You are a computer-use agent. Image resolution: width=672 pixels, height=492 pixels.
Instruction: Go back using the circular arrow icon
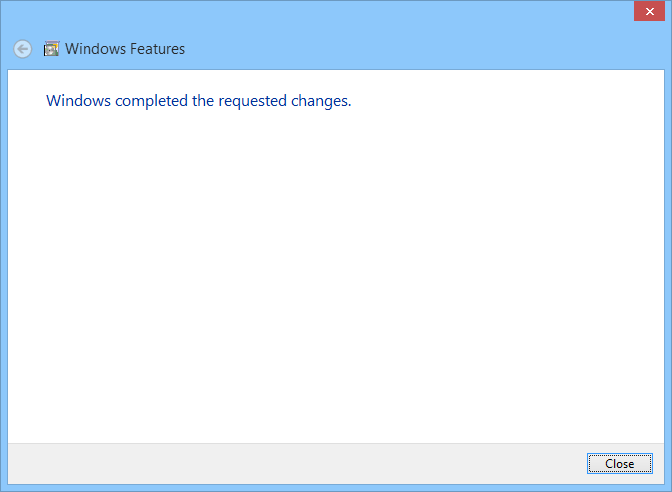coord(23,49)
